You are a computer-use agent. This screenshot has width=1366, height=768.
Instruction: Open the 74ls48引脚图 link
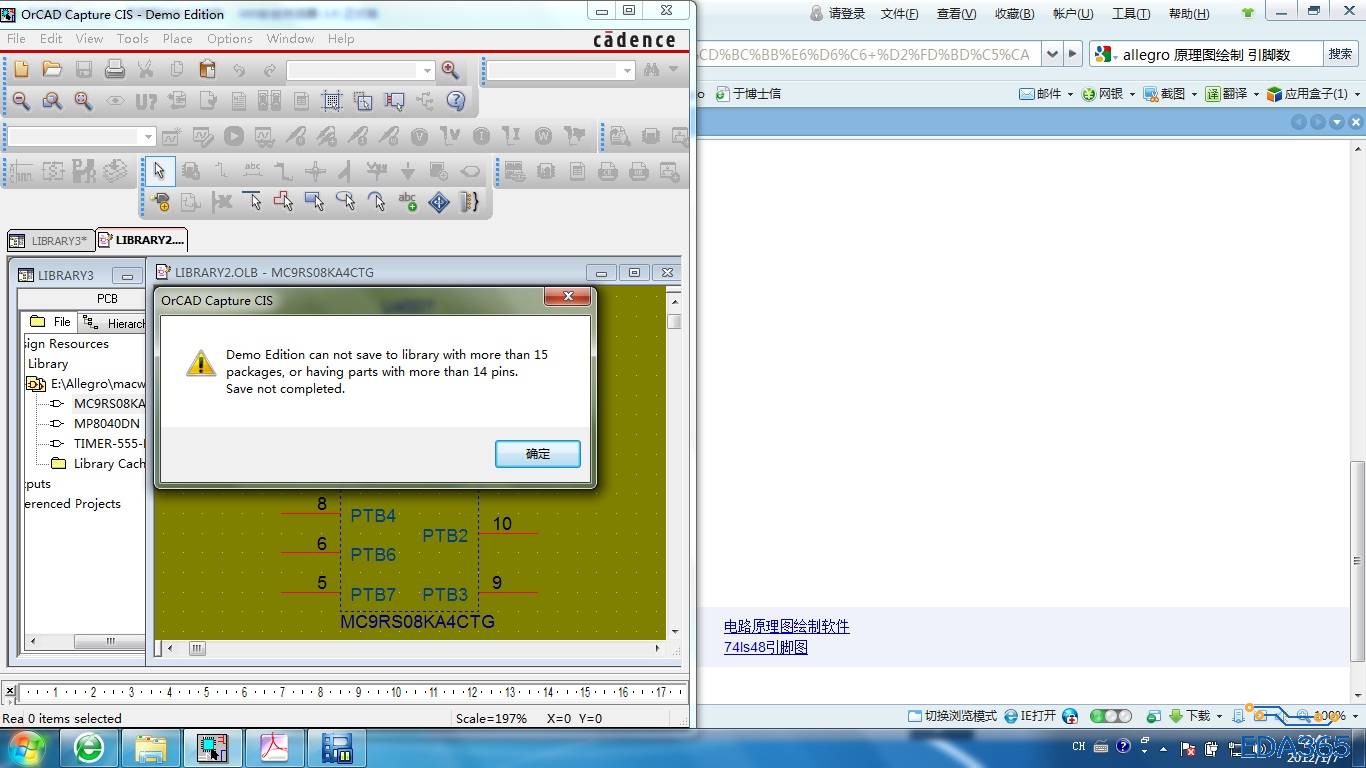pyautogui.click(x=766, y=647)
